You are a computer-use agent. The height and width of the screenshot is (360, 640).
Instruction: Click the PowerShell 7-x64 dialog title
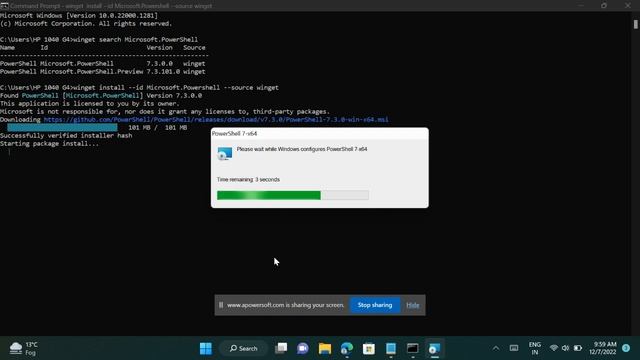(234, 133)
